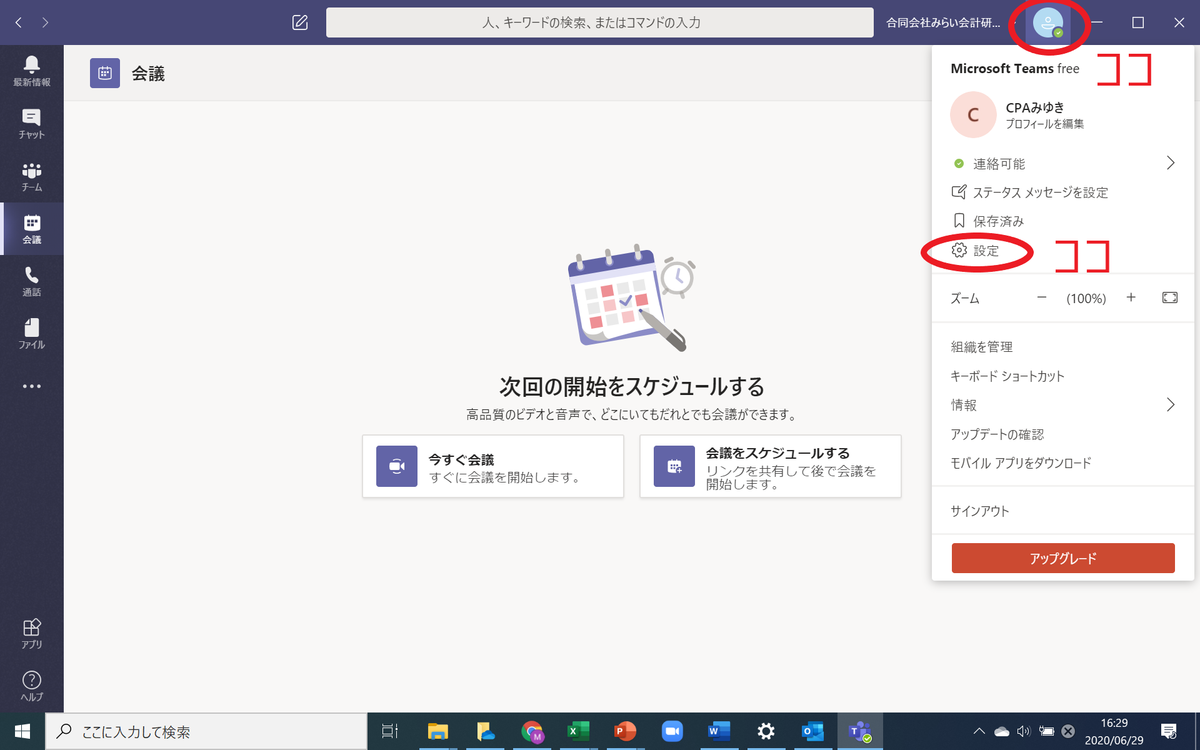This screenshot has height=750, width=1200.
Task: Launch PowerPoint from the taskbar
Action: click(625, 731)
